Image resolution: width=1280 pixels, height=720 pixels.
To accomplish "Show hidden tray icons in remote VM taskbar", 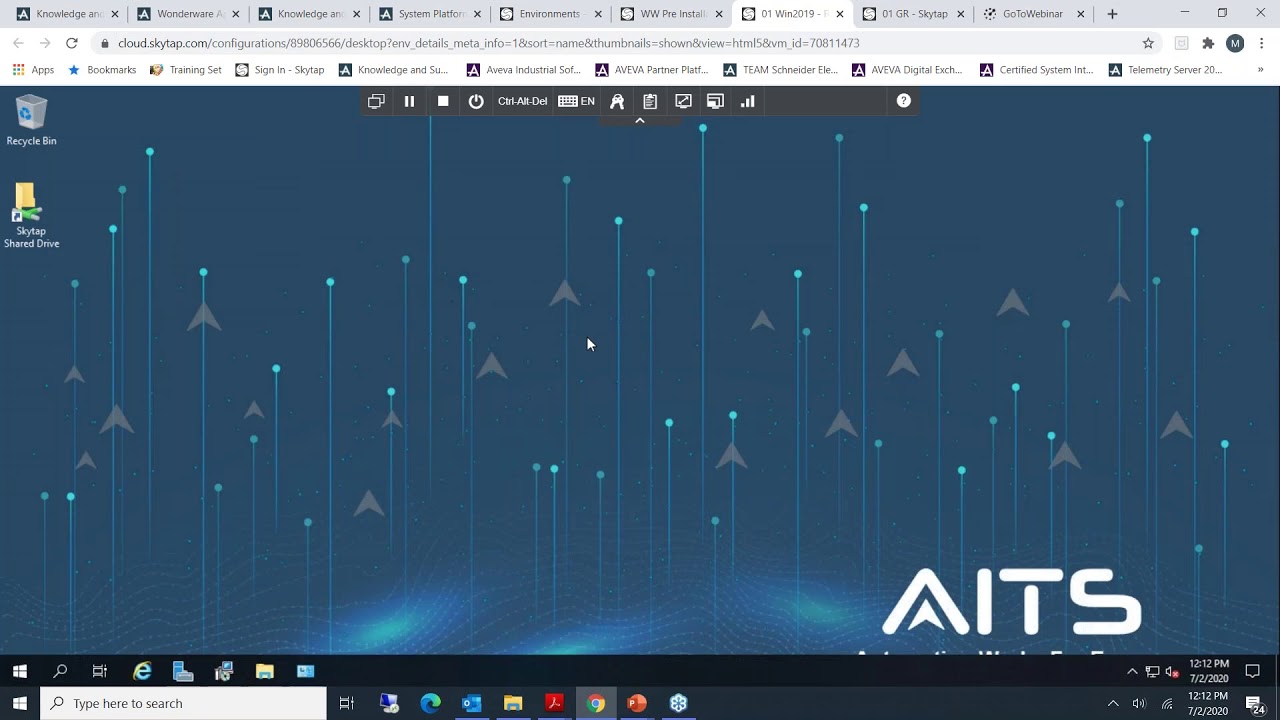I will (x=1132, y=671).
